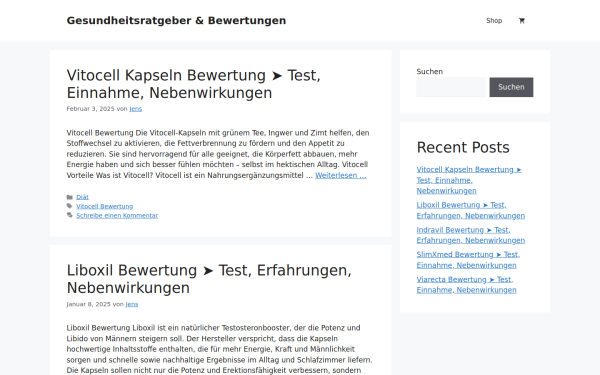This screenshot has width=600, height=375.
Task: Open the Shop menu item
Action: (494, 21)
